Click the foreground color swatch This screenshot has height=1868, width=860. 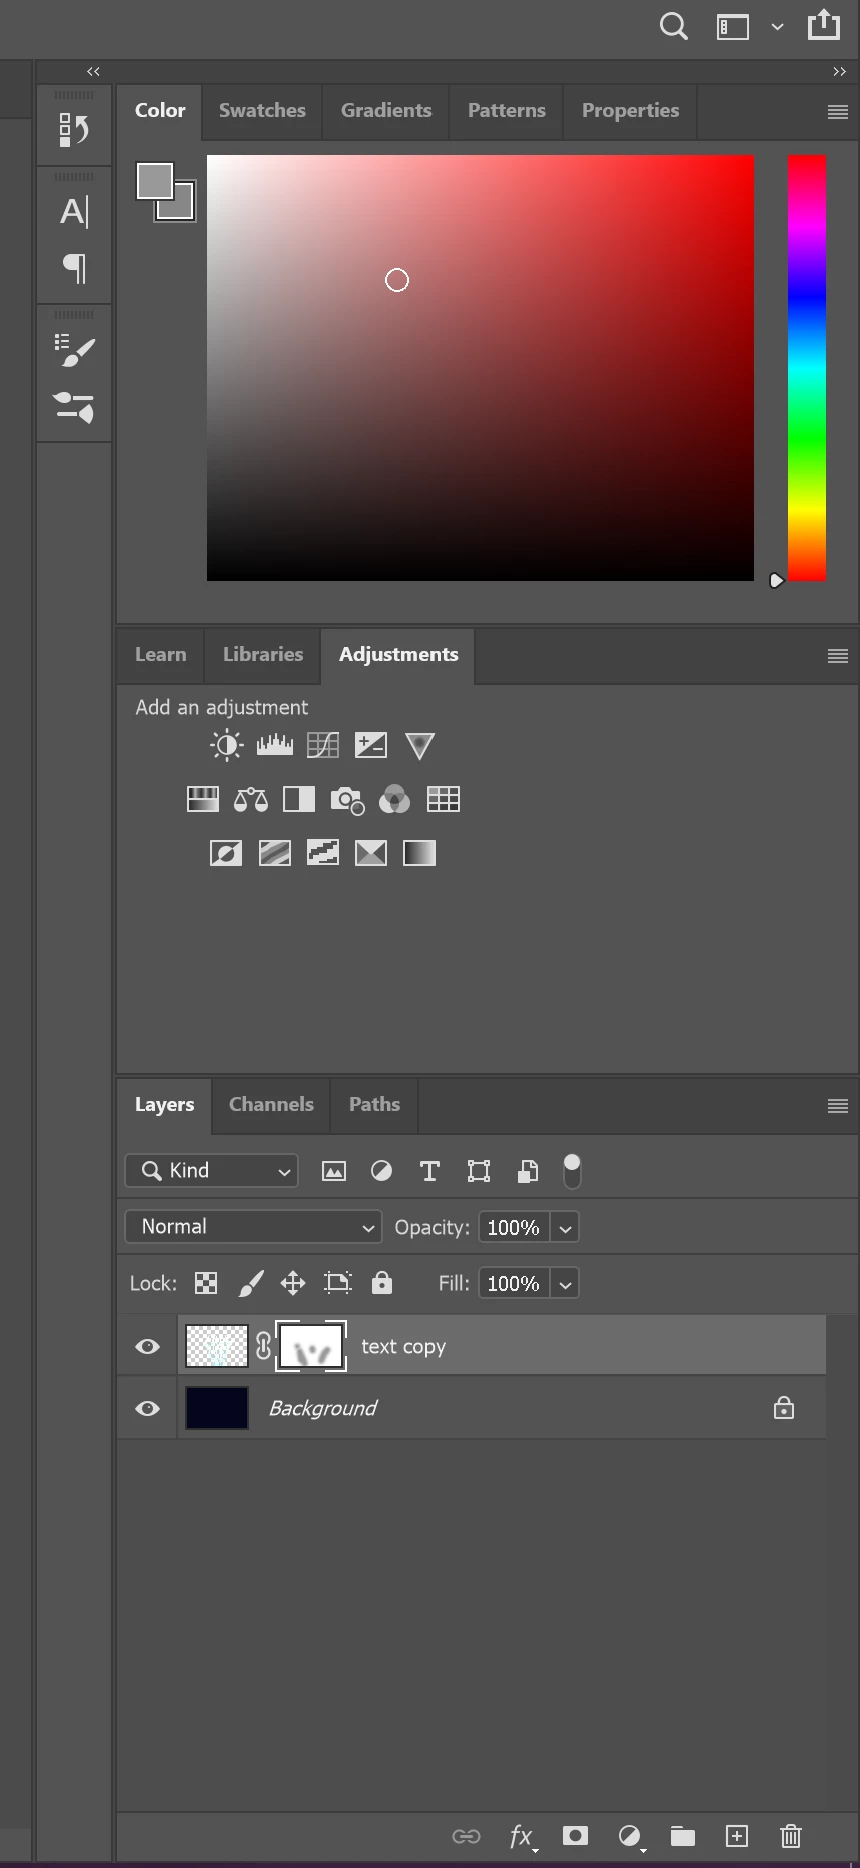(x=155, y=181)
